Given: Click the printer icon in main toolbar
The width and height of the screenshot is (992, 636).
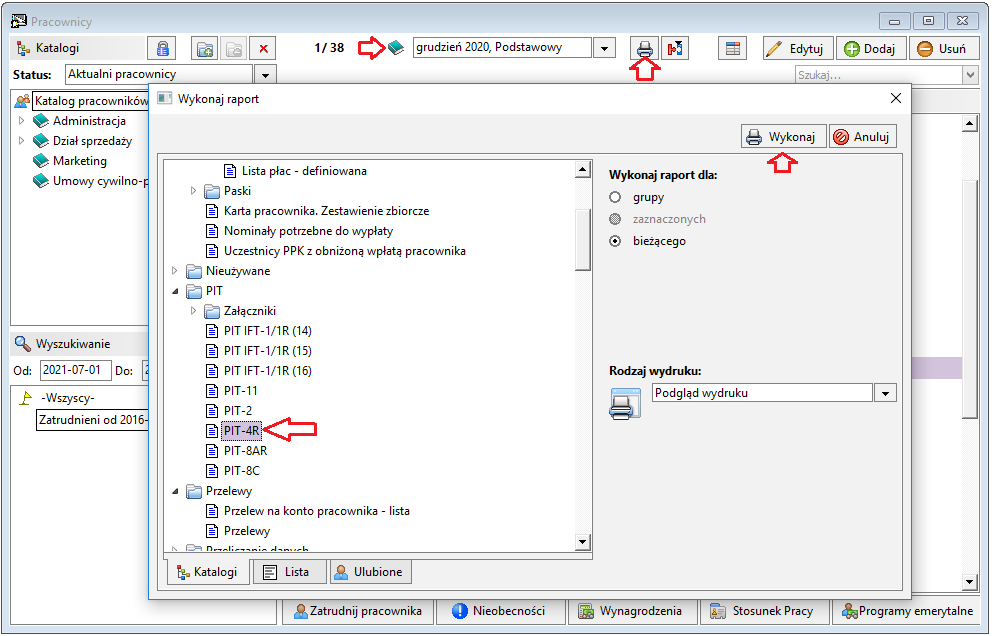Looking at the screenshot, I should (645, 49).
